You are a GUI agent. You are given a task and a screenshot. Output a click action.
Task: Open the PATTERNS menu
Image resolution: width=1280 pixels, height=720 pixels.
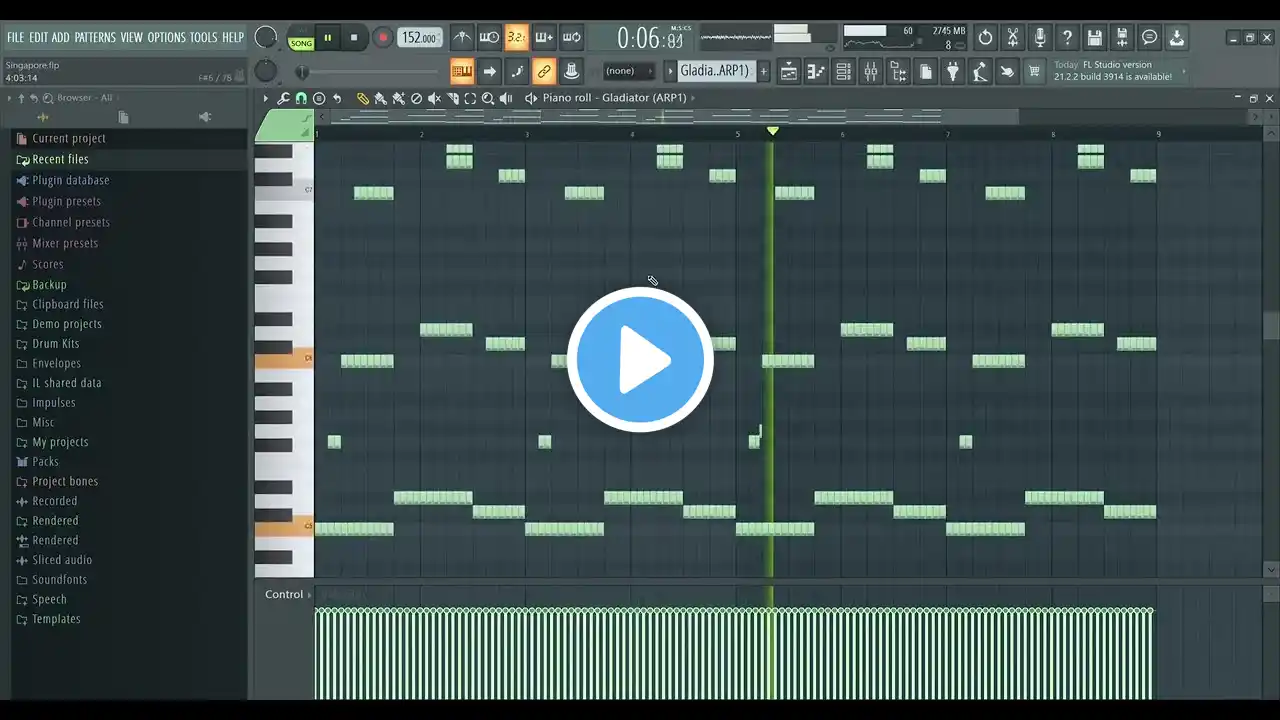[x=95, y=38]
